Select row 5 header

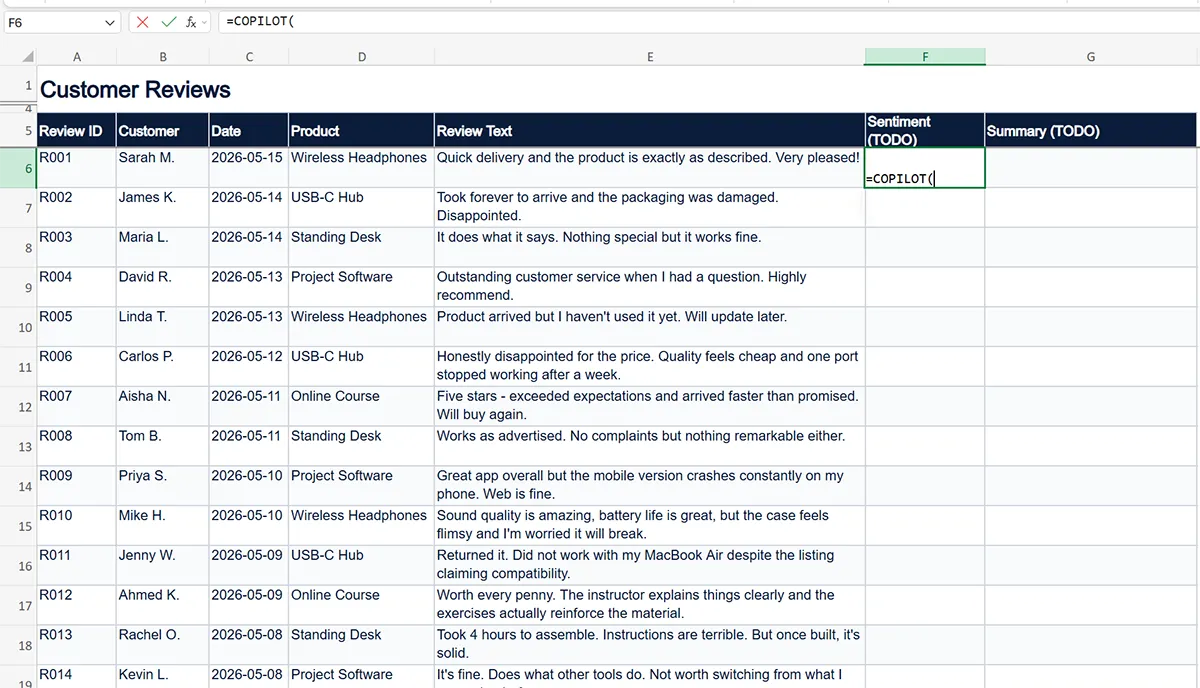19,130
